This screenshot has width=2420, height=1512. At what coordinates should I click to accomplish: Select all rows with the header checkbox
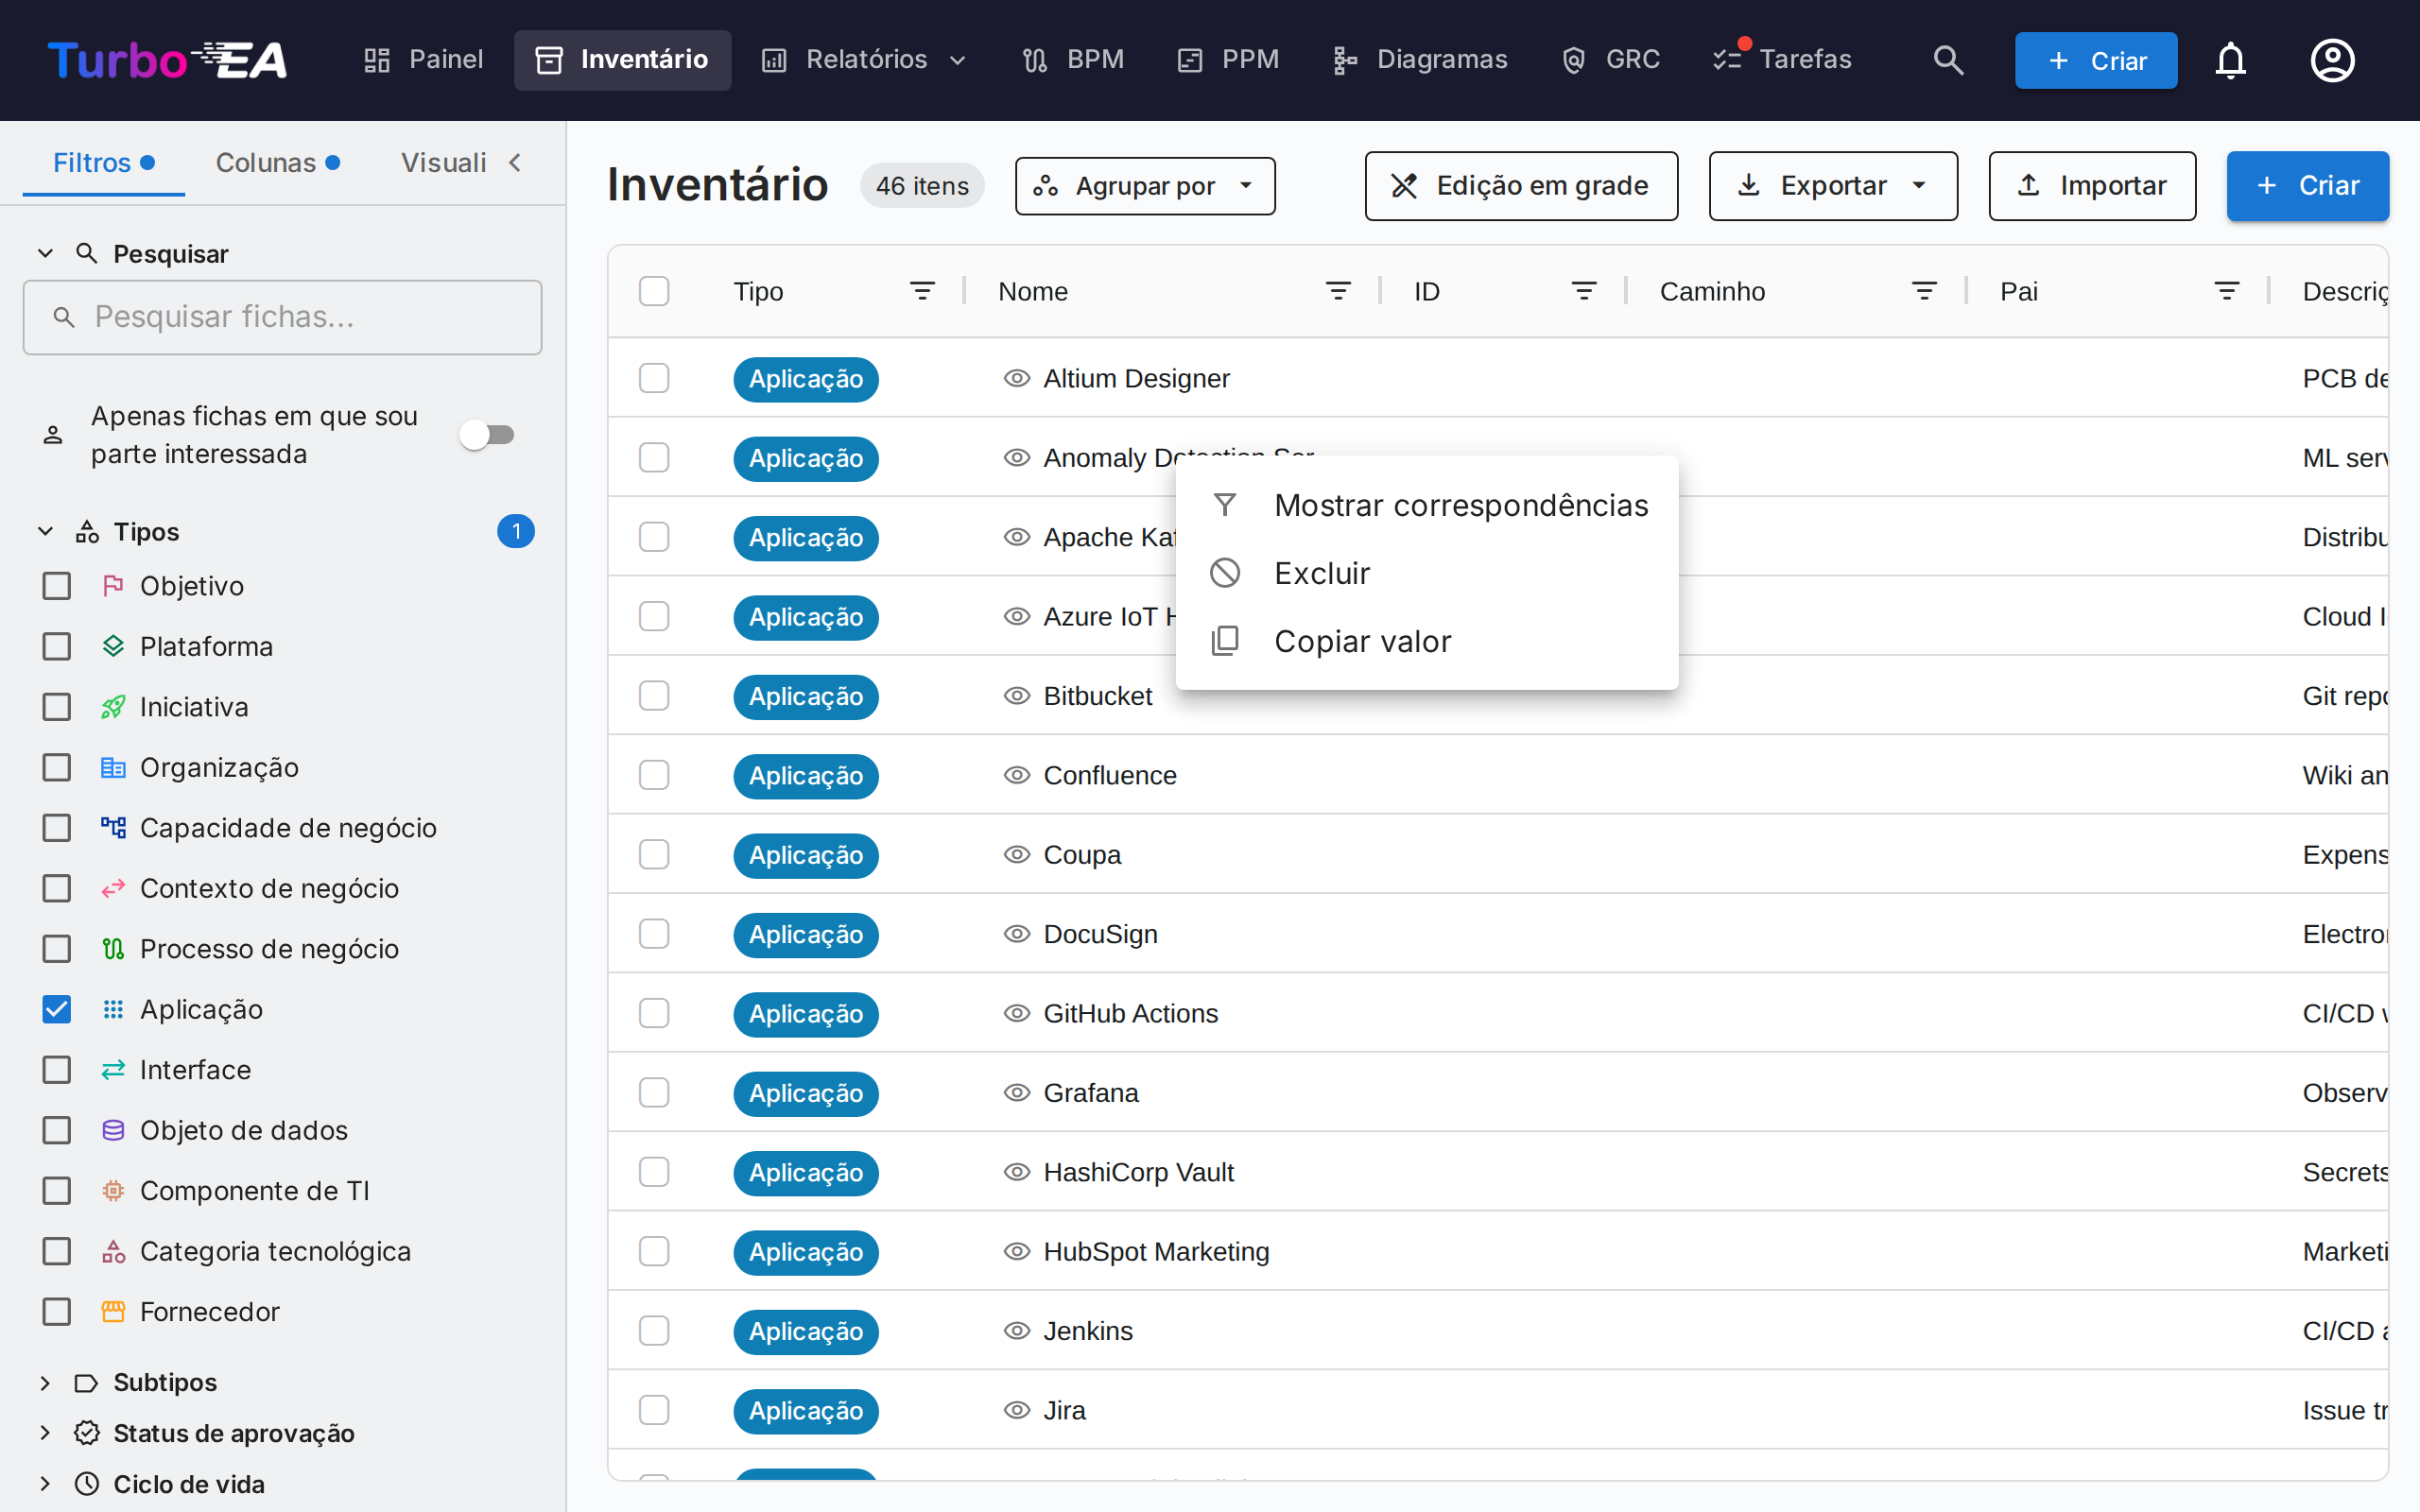(x=654, y=291)
